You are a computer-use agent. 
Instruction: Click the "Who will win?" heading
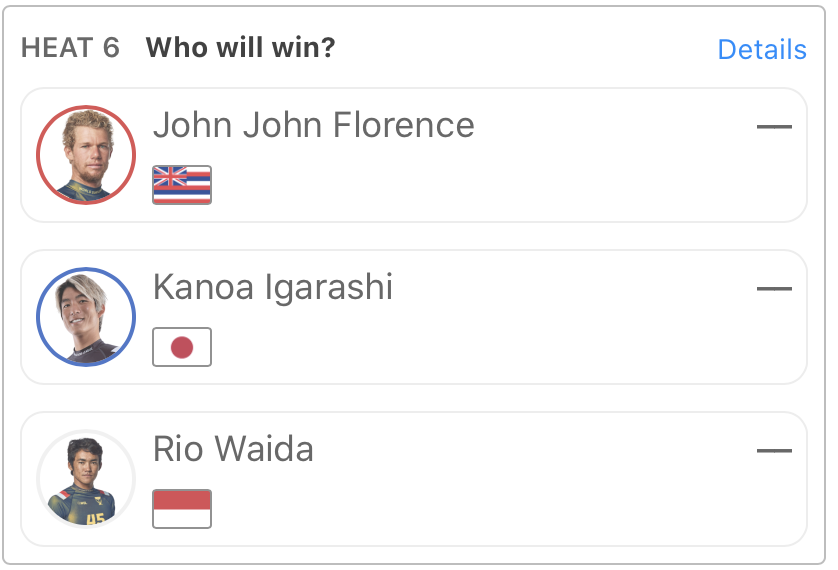(x=240, y=48)
